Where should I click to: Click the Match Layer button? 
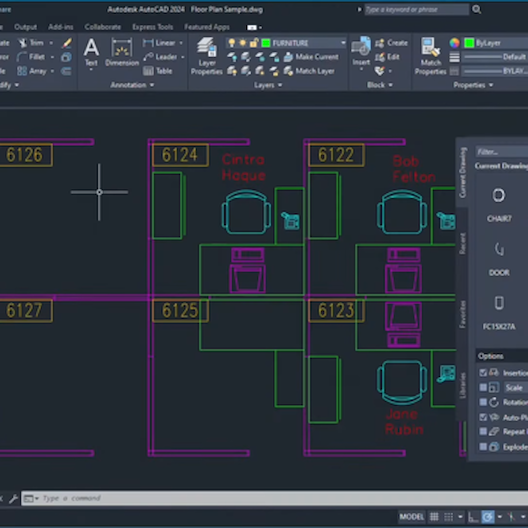click(309, 71)
